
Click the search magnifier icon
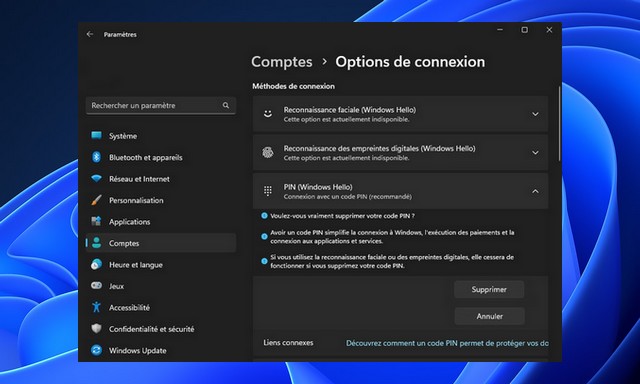click(226, 105)
